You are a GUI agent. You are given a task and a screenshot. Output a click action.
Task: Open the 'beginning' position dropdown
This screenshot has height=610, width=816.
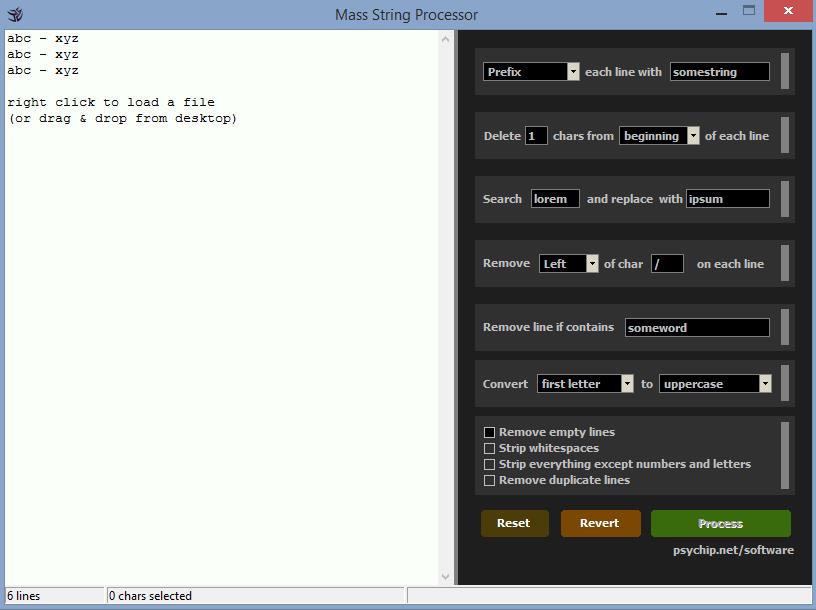[659, 136]
